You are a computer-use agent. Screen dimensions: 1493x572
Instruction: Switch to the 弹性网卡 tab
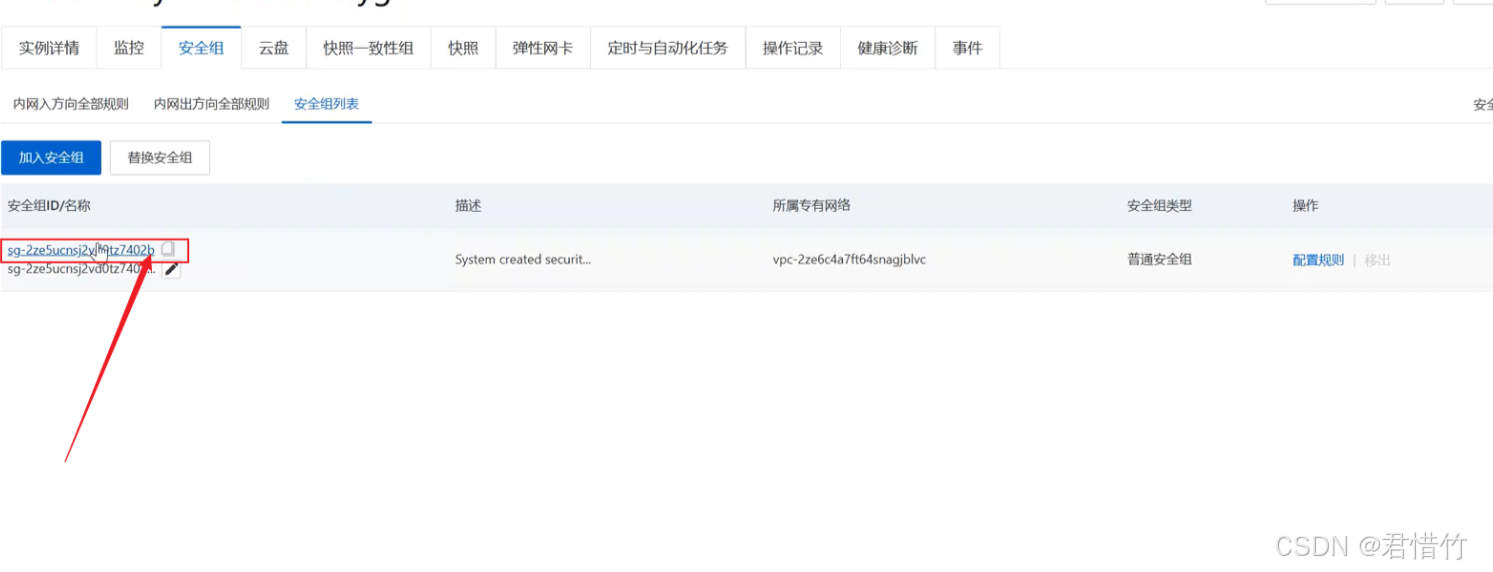543,48
